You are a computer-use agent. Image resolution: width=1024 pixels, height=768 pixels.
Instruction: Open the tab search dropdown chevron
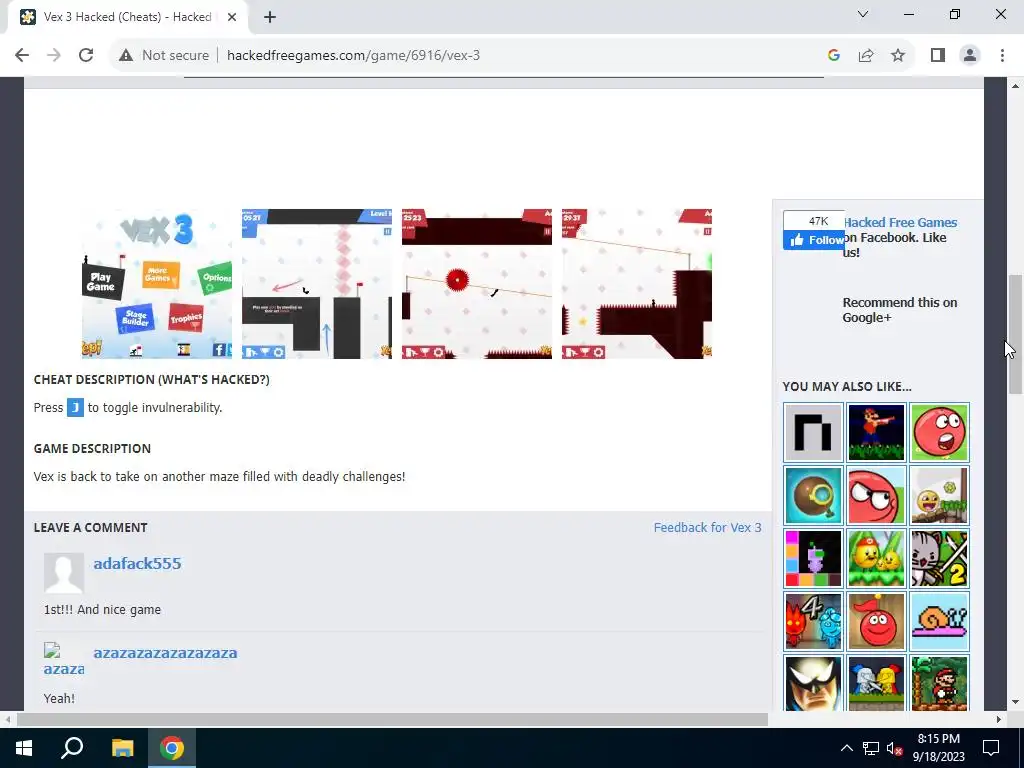coord(863,14)
